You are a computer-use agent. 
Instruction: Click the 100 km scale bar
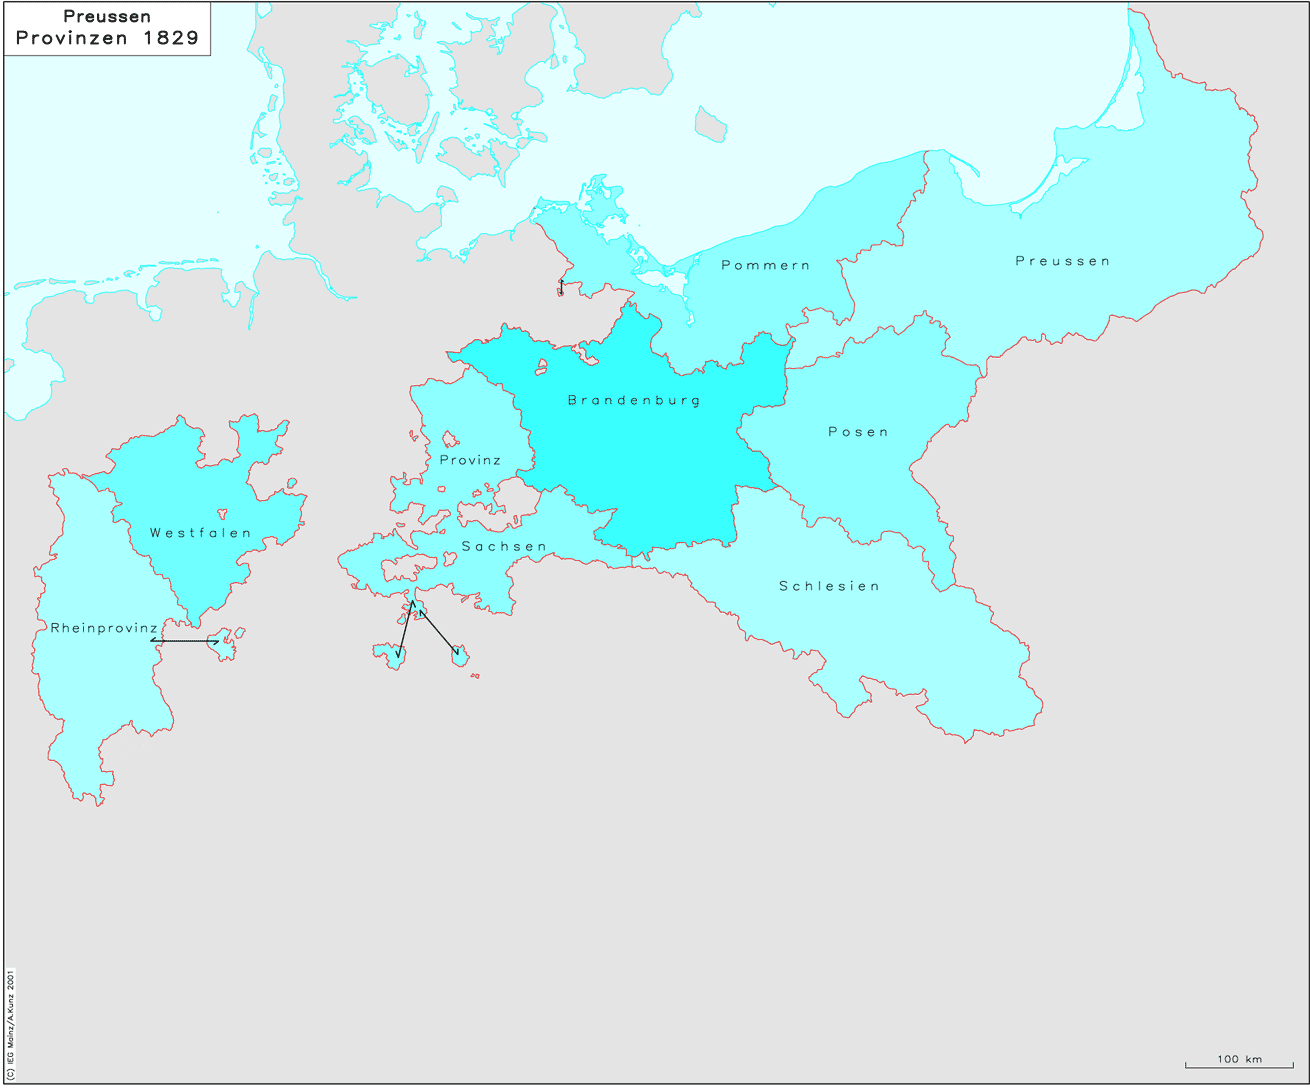tap(1239, 1063)
